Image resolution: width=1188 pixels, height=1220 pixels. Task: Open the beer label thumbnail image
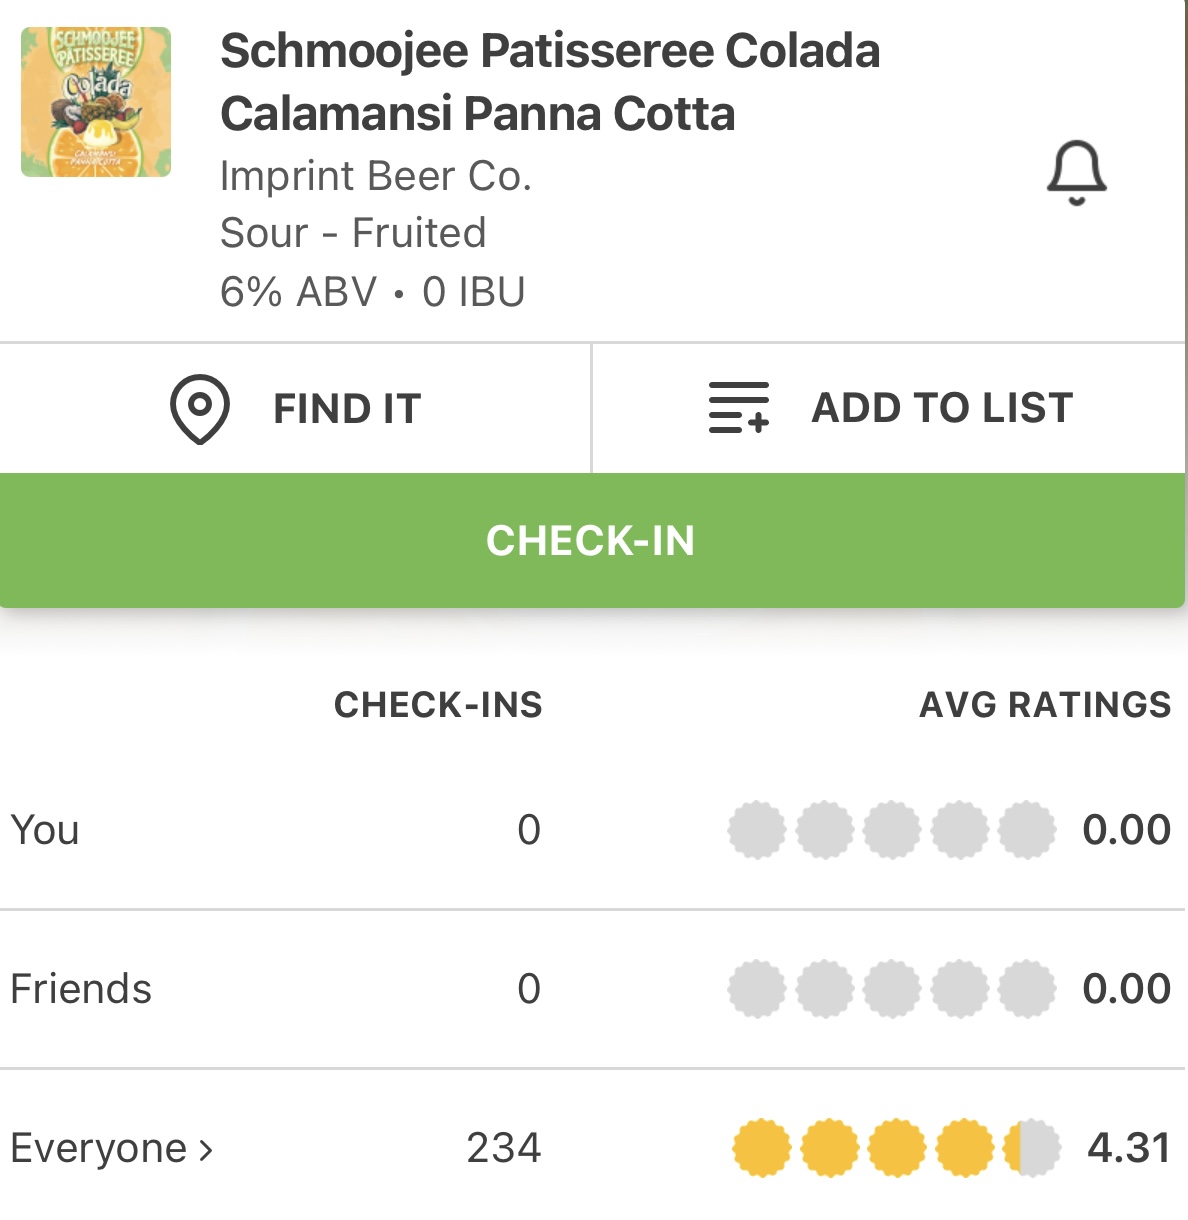(96, 102)
